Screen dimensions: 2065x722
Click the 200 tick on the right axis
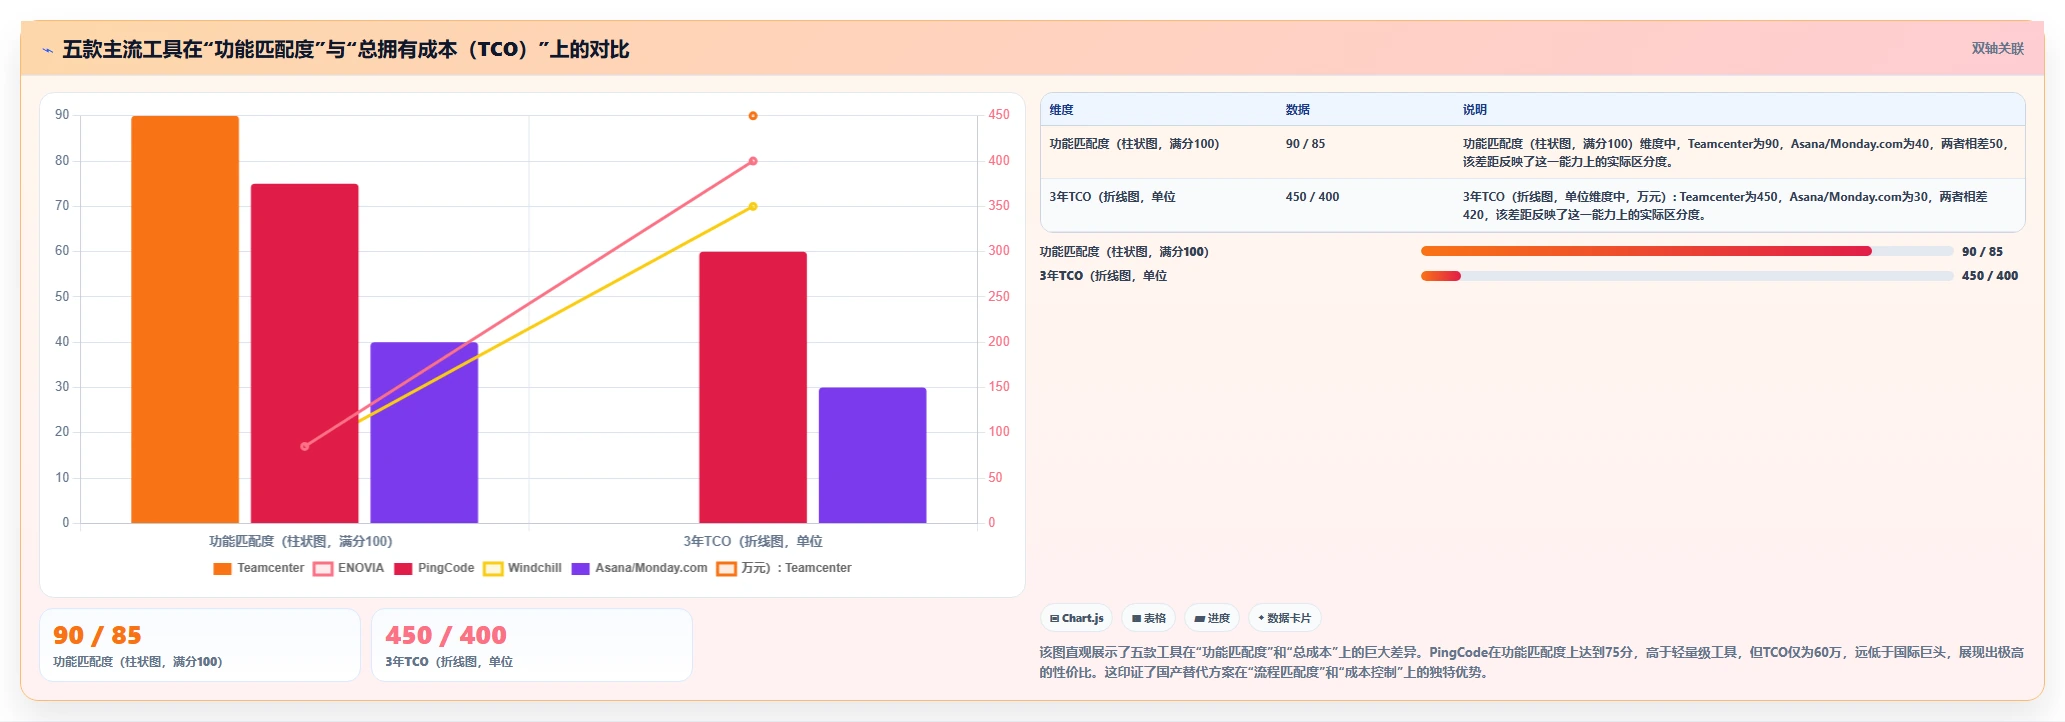(x=999, y=342)
